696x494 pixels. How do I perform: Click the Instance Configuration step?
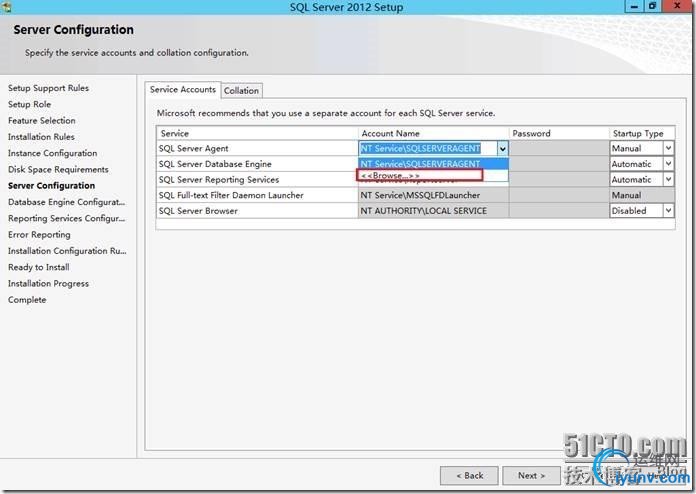coord(52,153)
